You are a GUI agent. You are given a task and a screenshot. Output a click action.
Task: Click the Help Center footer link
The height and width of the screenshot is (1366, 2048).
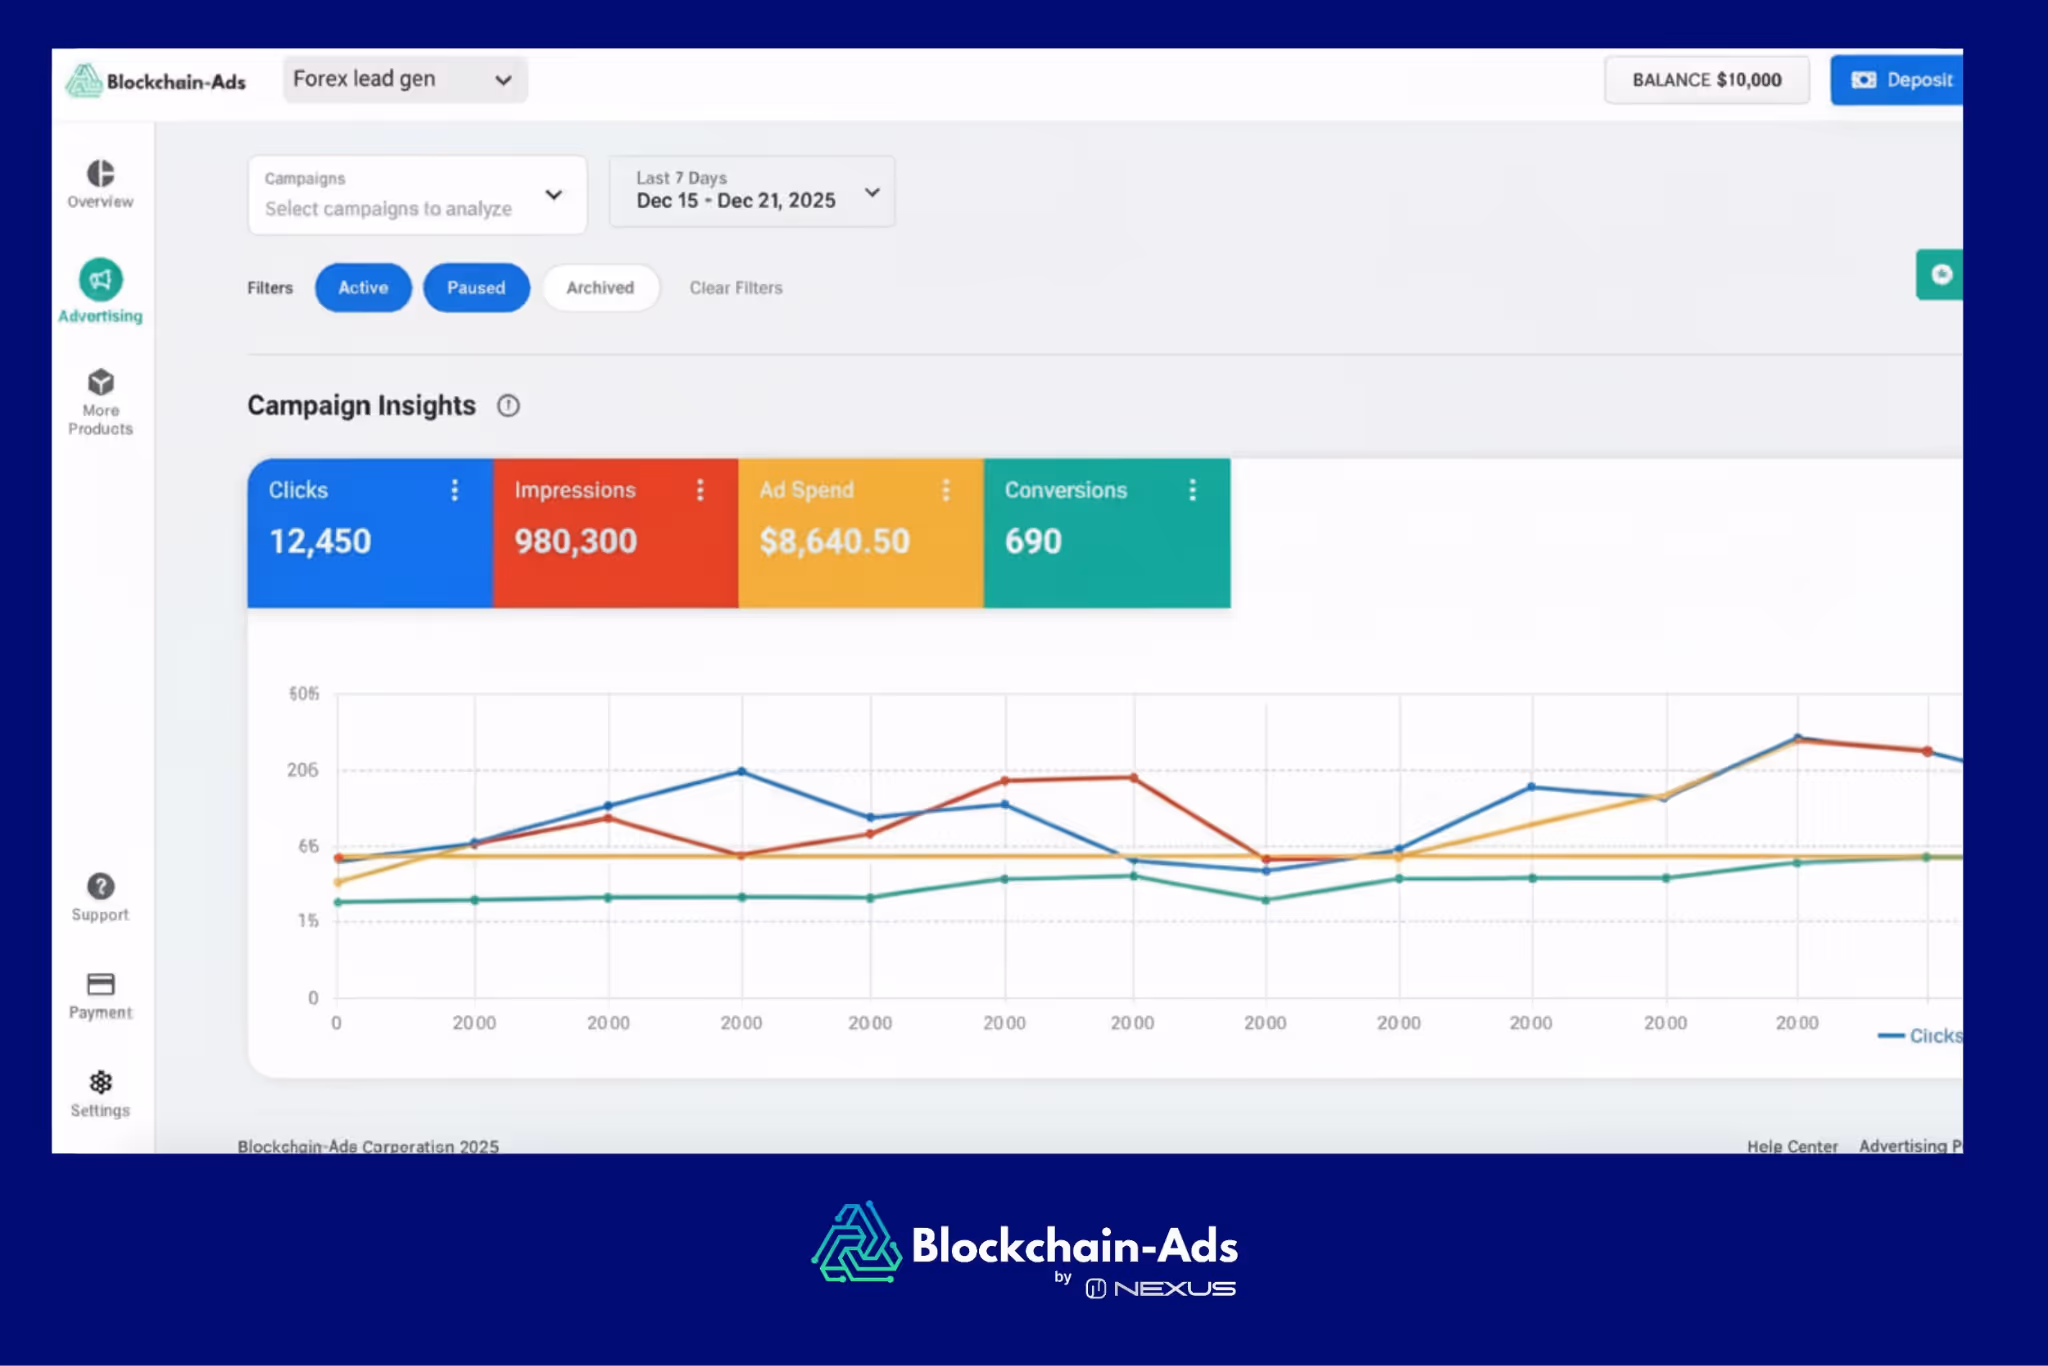pos(1792,1146)
